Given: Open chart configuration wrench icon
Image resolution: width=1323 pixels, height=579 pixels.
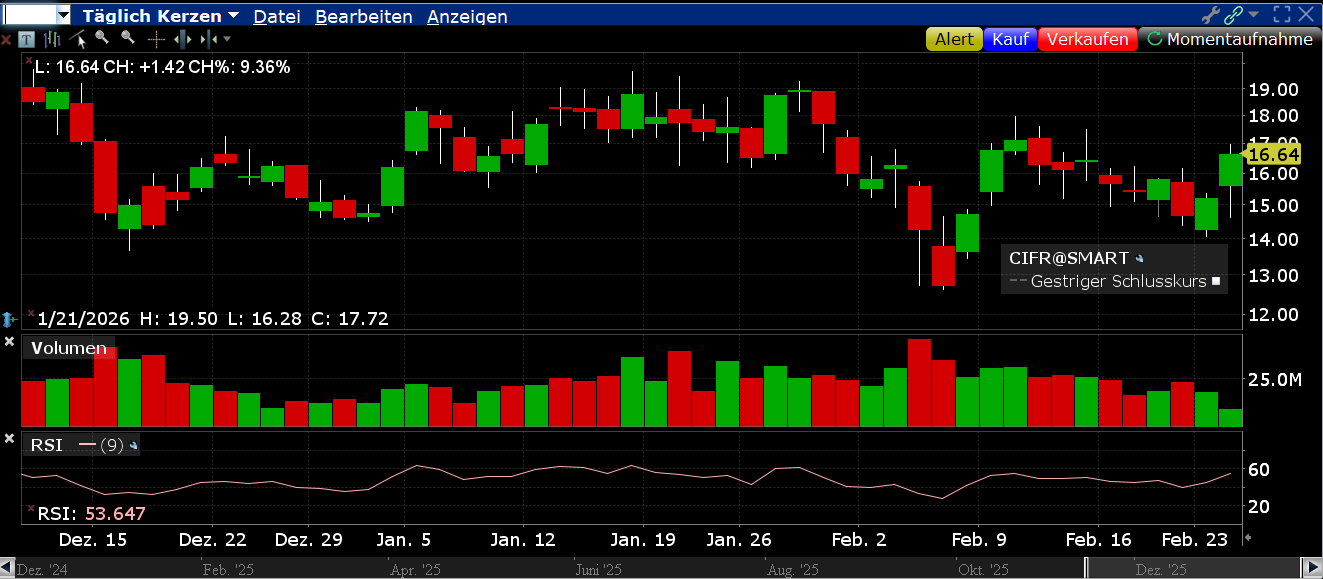Looking at the screenshot, I should 1211,15.
